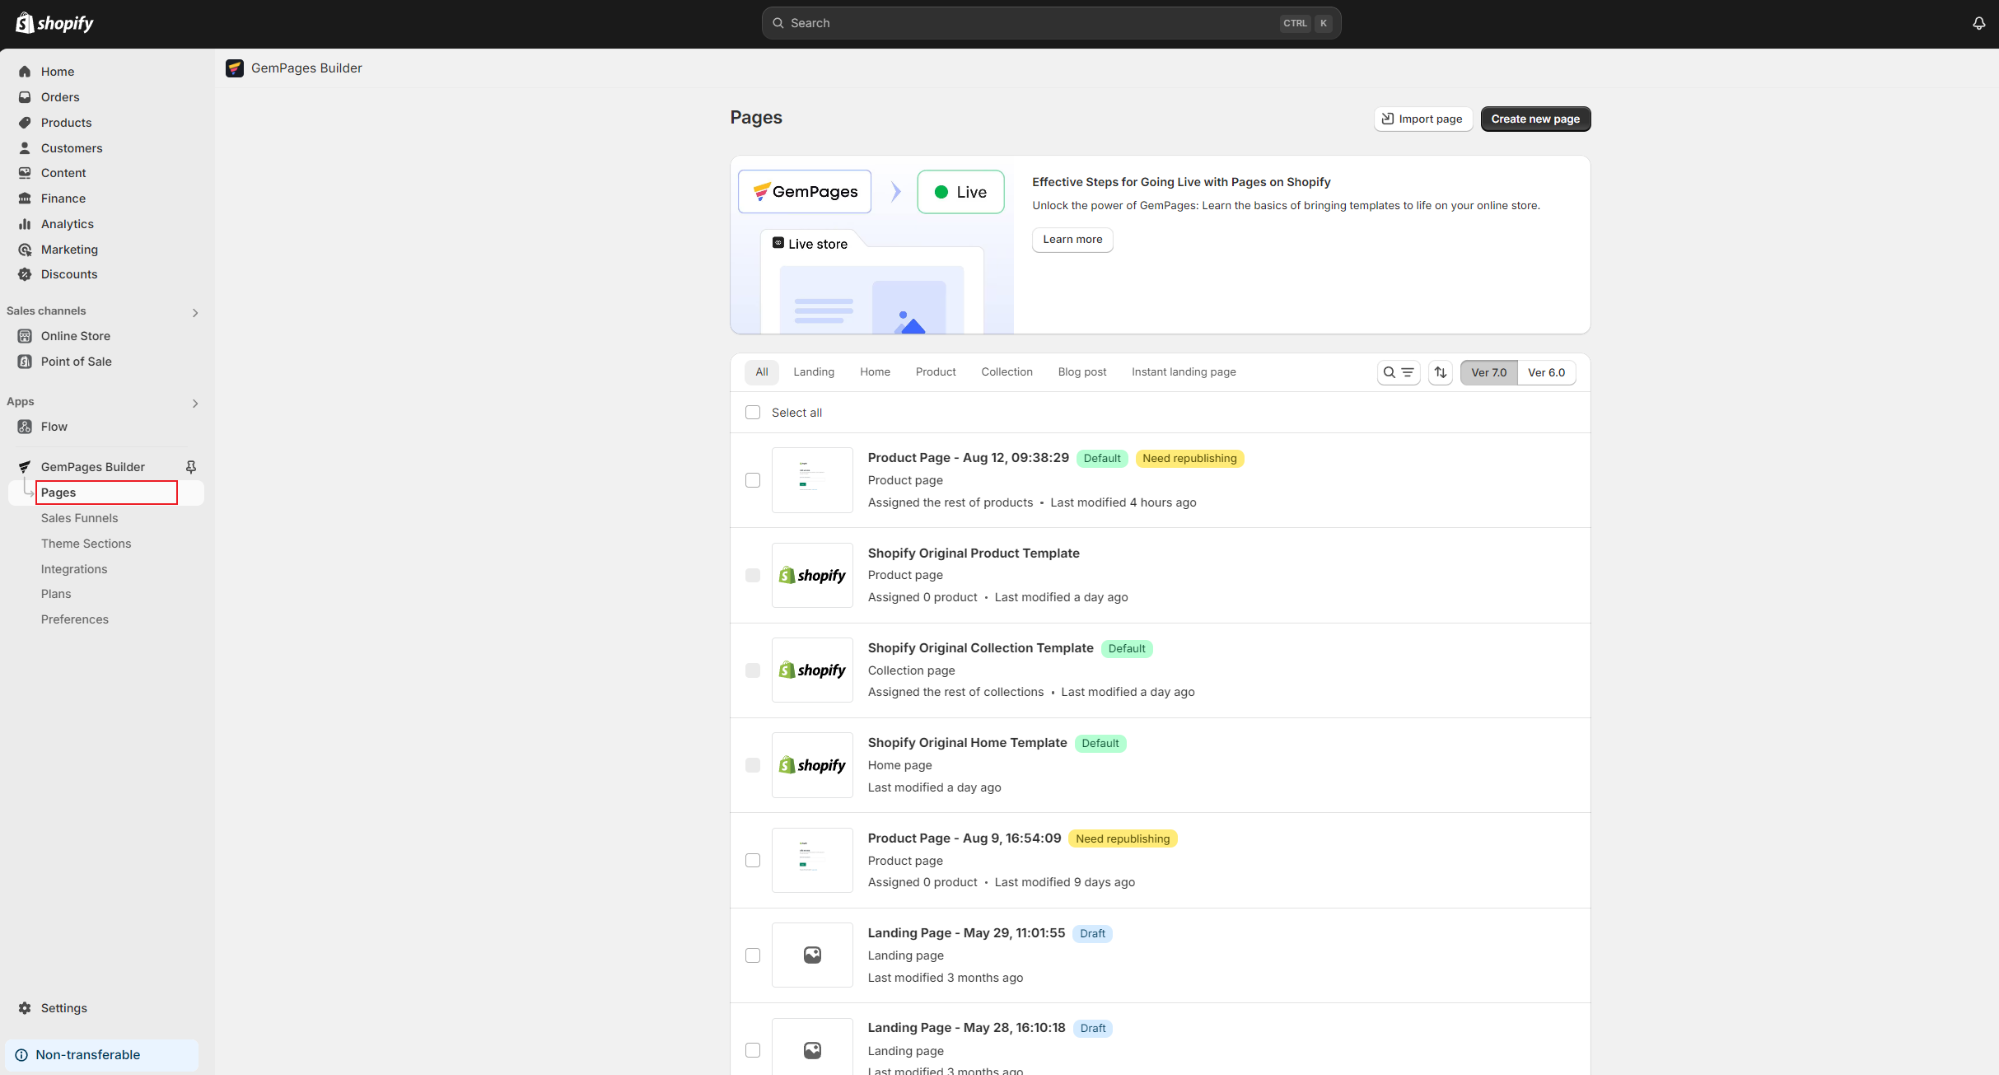This screenshot has height=1075, width=1999.
Task: Open Analytics from the sidebar
Action: click(67, 224)
